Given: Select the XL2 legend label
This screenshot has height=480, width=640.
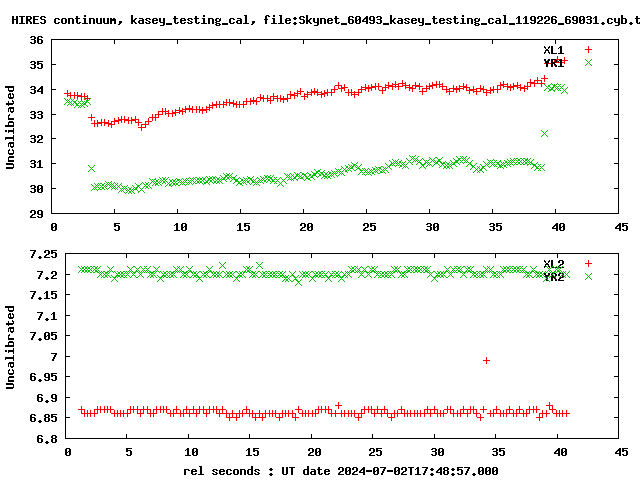Looking at the screenshot, I should pos(553,264).
